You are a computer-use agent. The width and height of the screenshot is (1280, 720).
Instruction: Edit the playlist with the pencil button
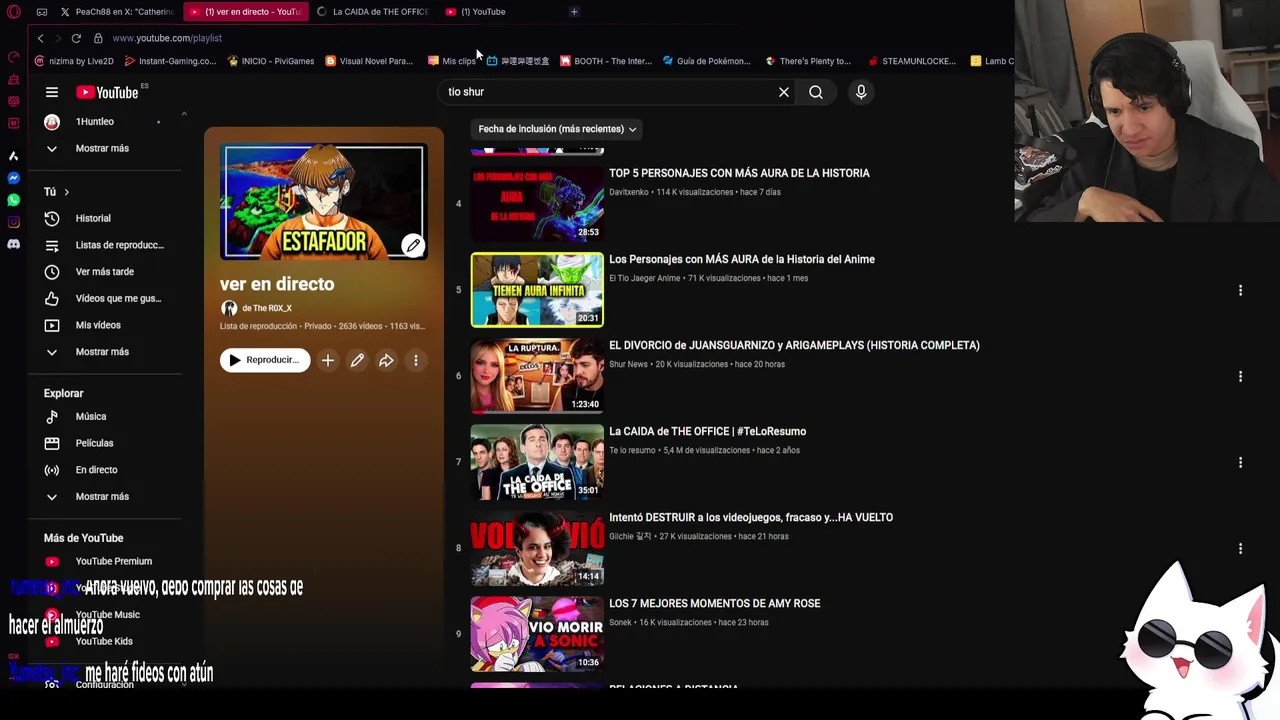(x=357, y=360)
